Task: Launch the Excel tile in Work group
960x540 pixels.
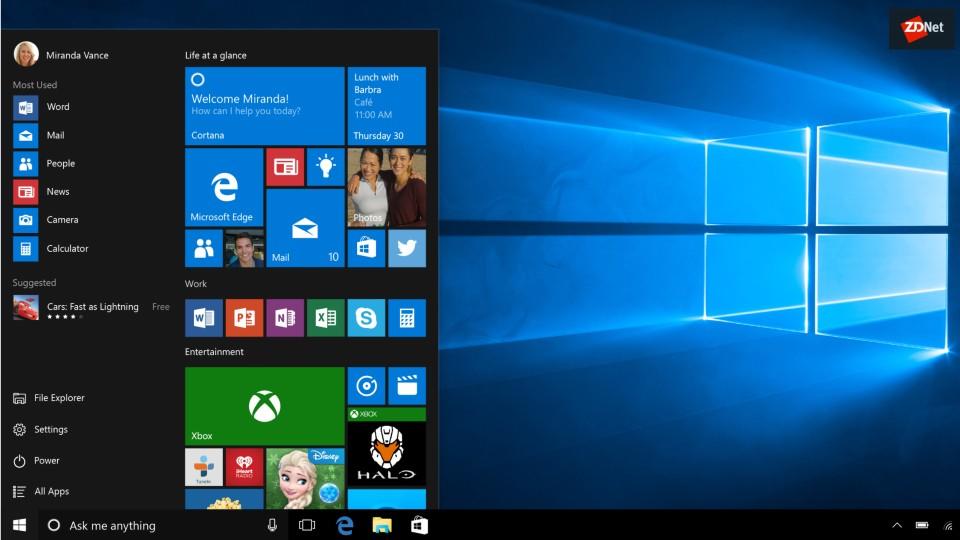Action: click(325, 318)
